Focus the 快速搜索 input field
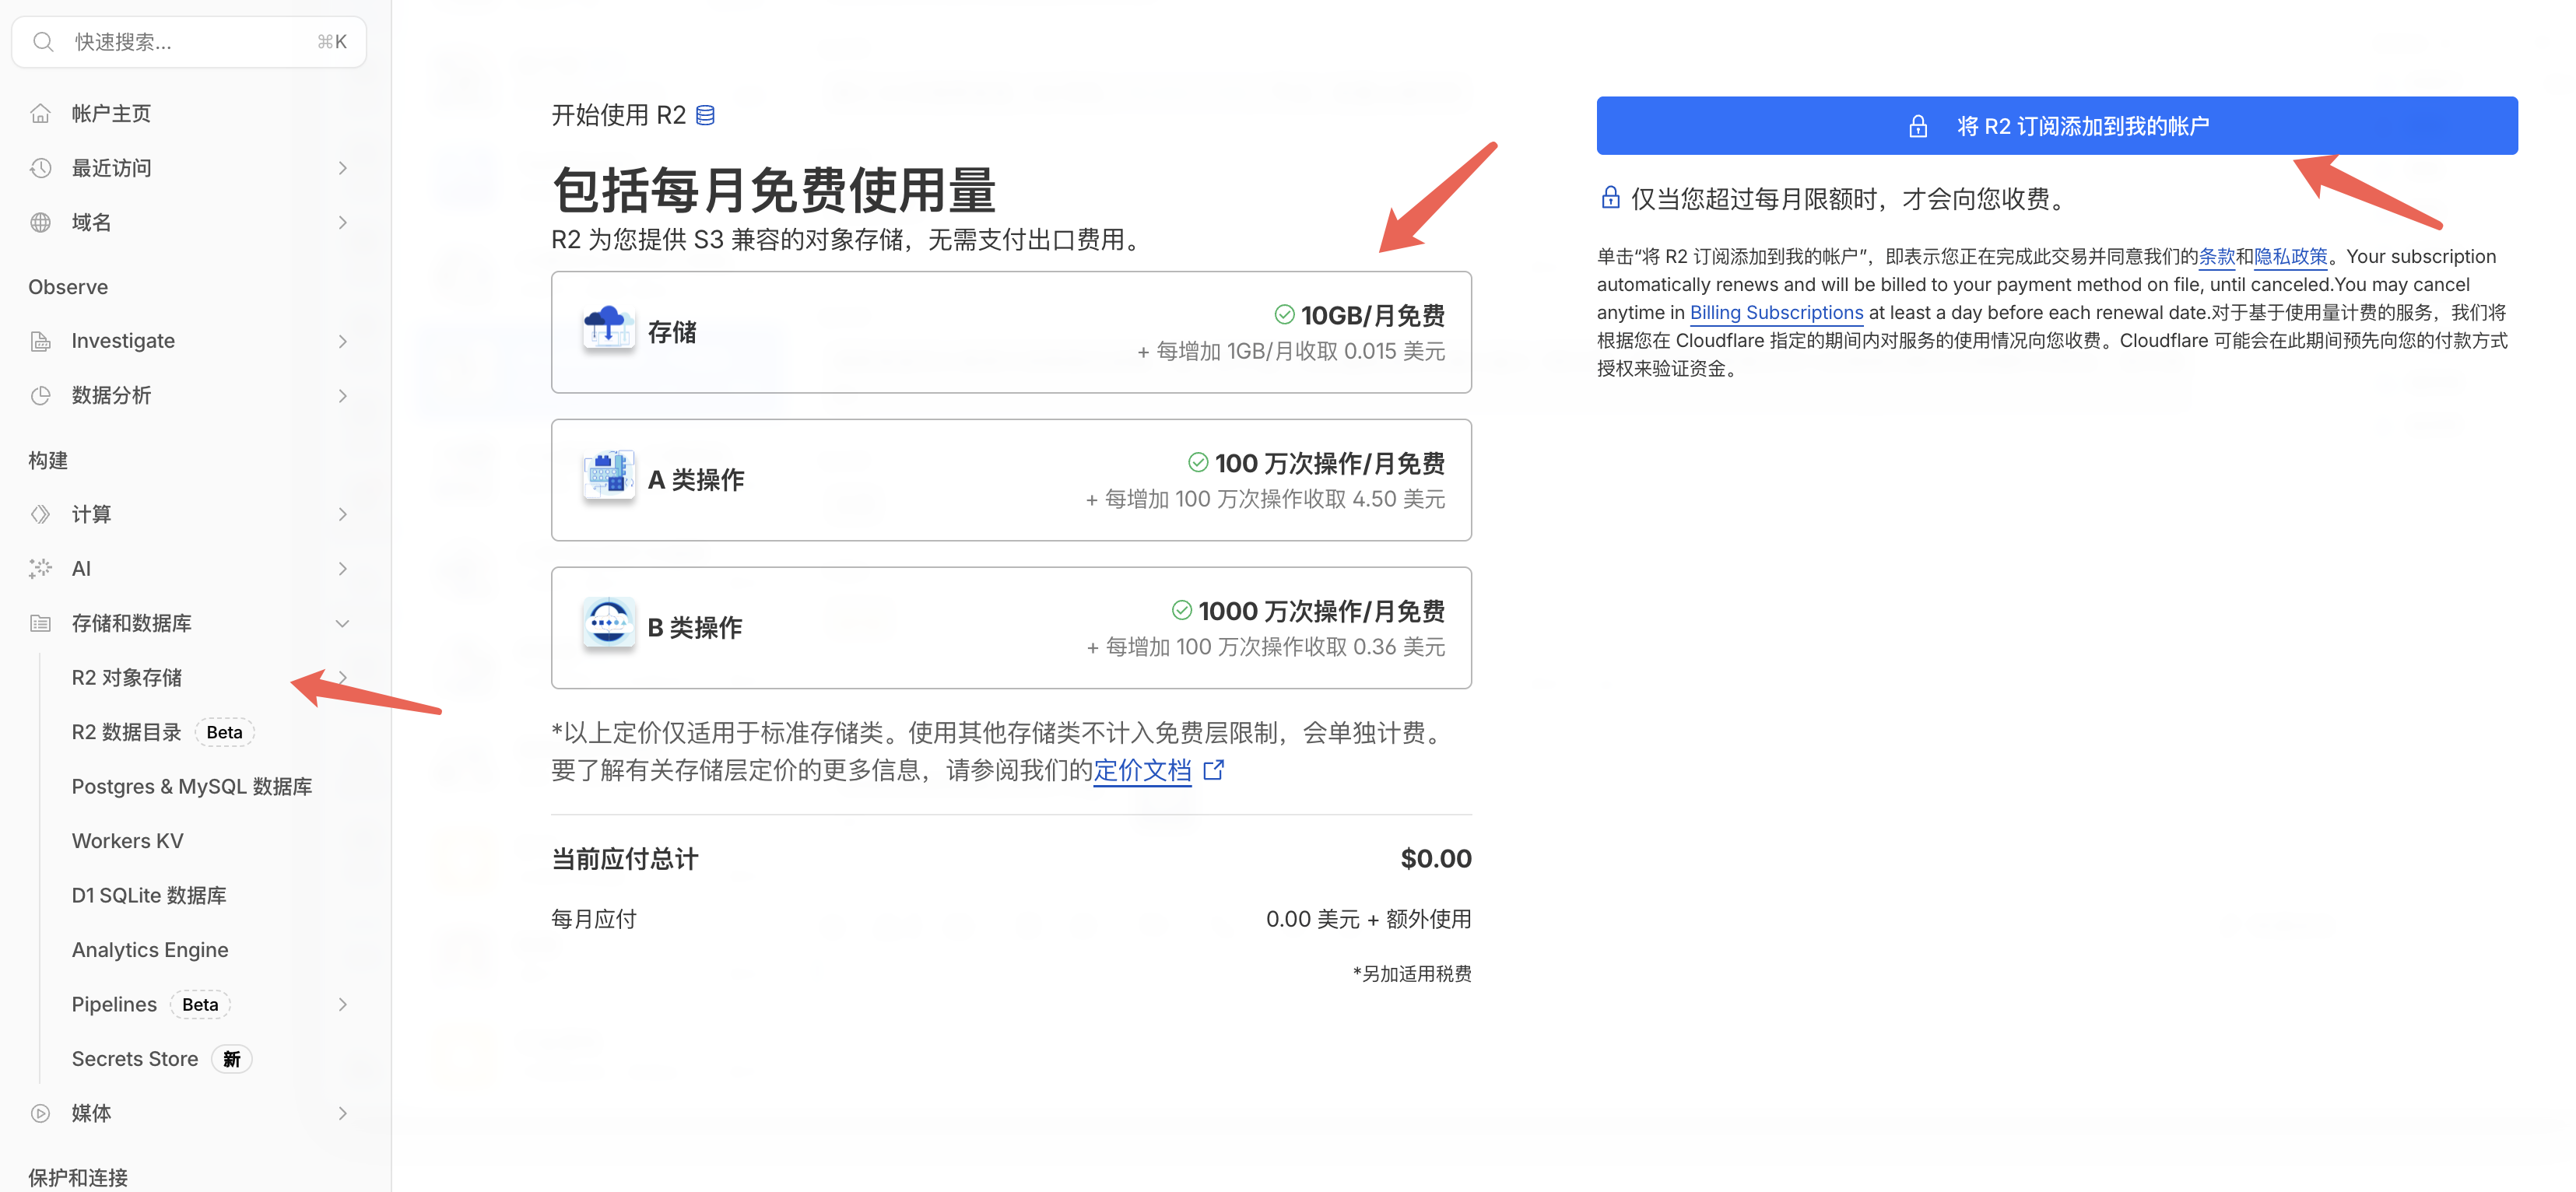This screenshot has height=1192, width=2576. 189,42
